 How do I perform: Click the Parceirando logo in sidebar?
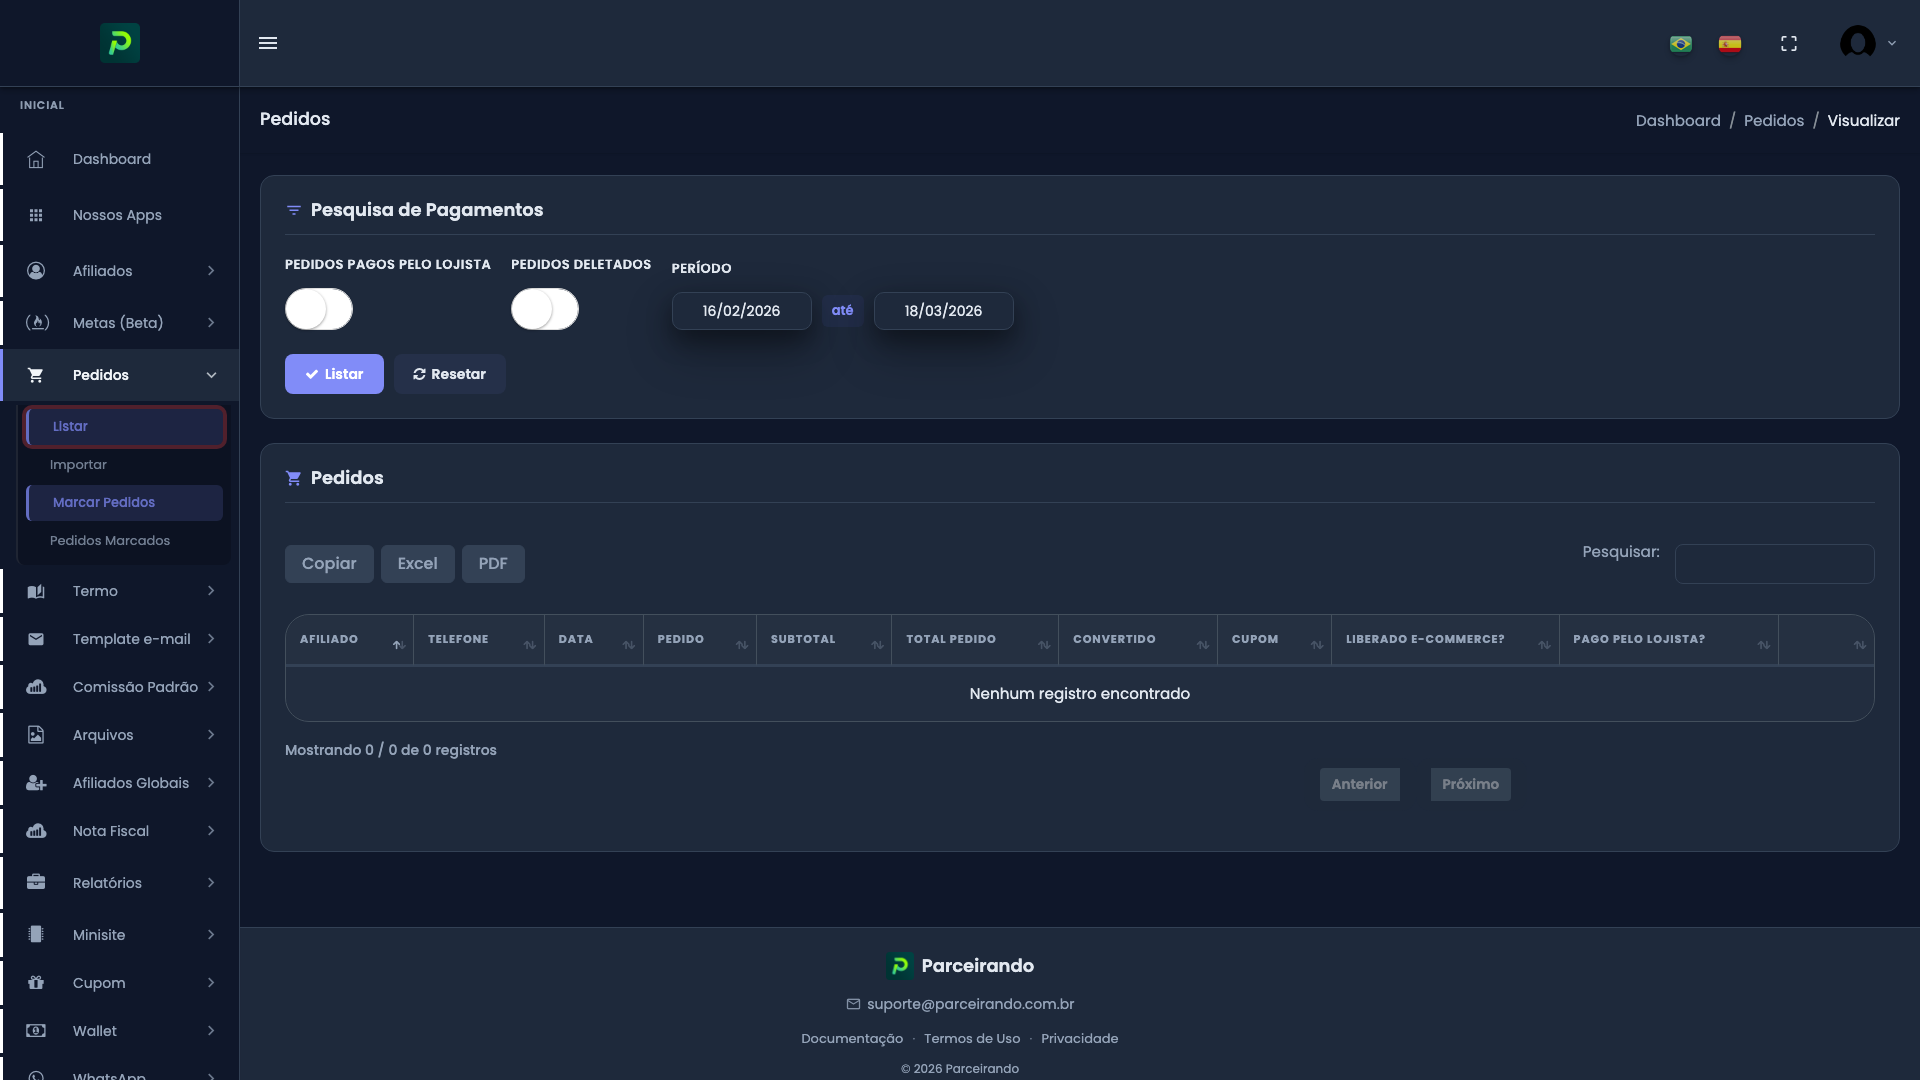(x=120, y=43)
